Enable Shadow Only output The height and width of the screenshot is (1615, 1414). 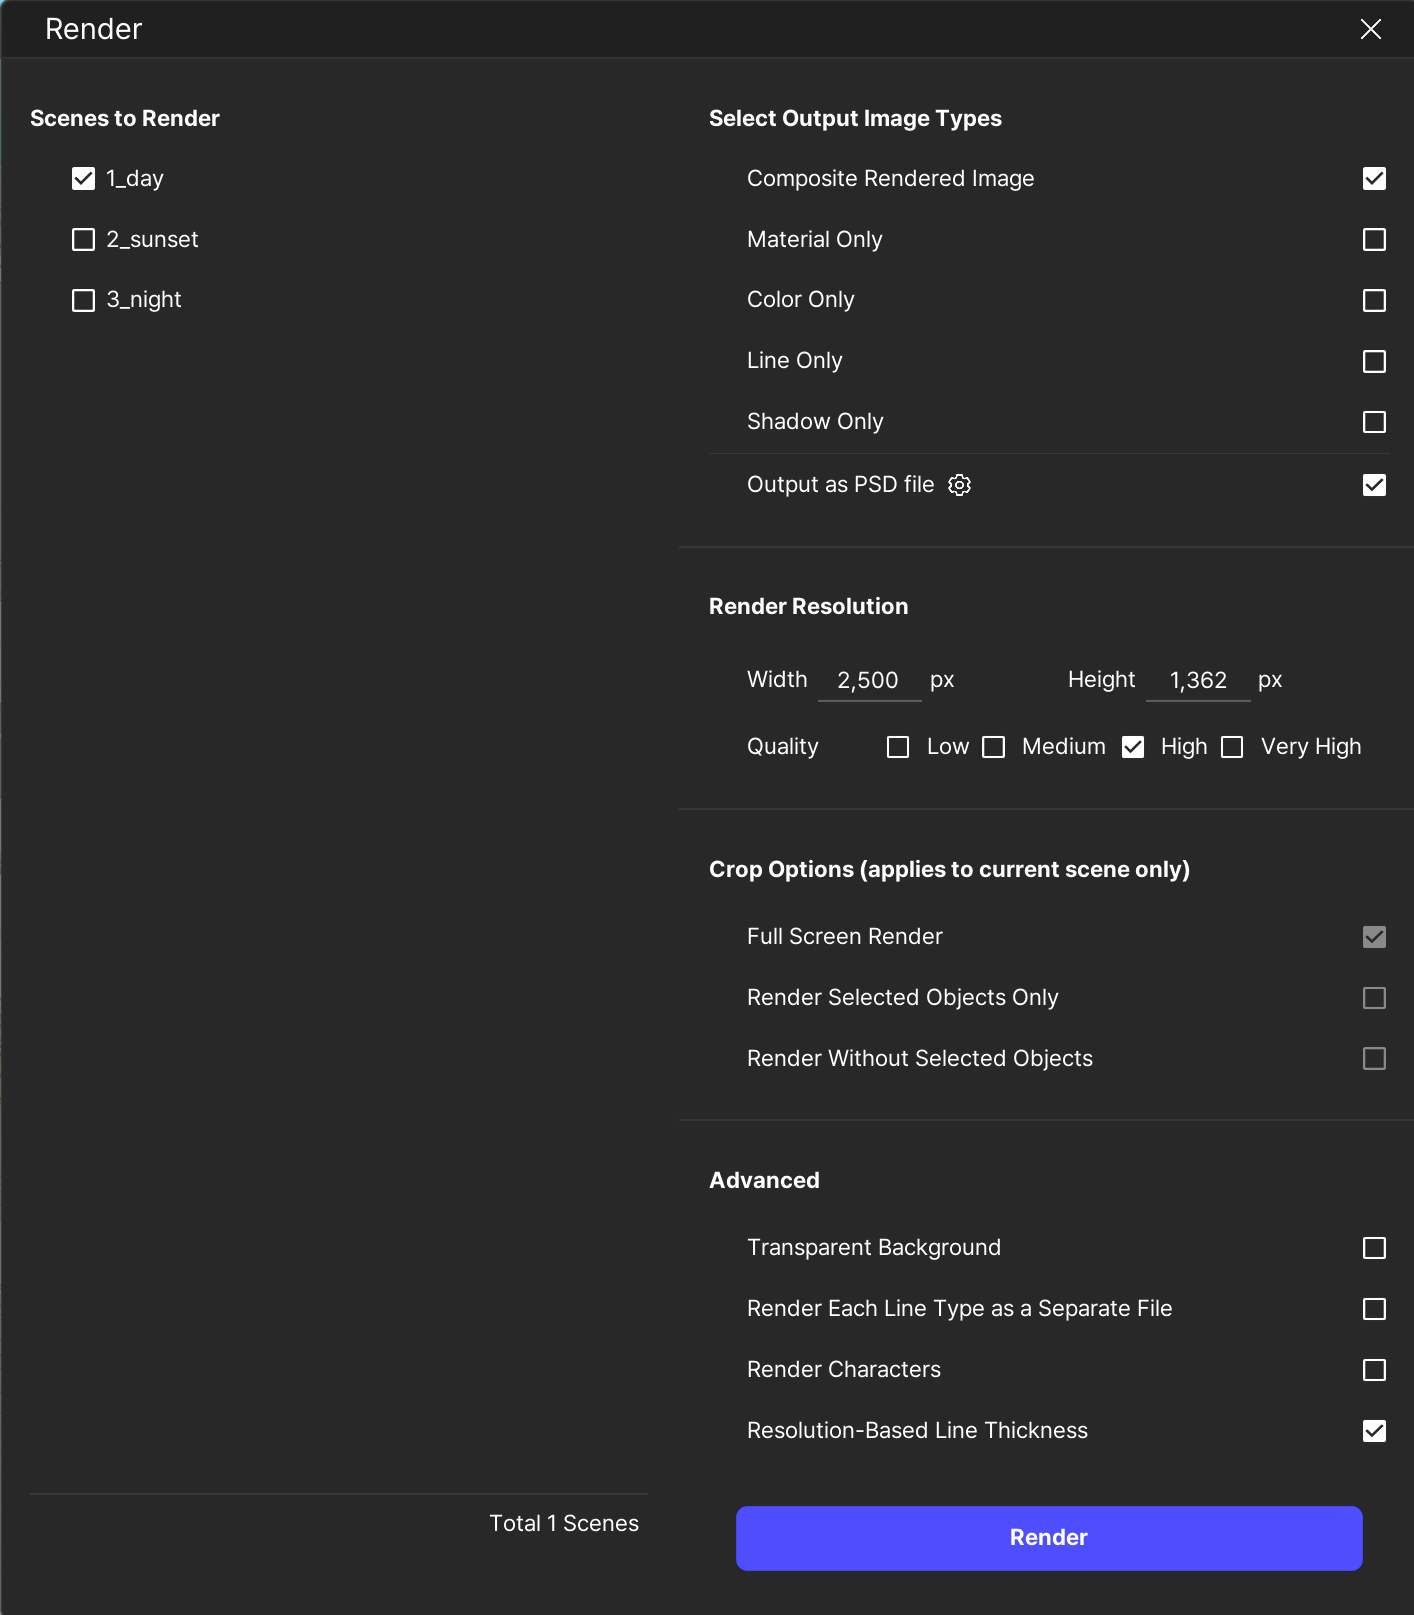click(x=1374, y=422)
